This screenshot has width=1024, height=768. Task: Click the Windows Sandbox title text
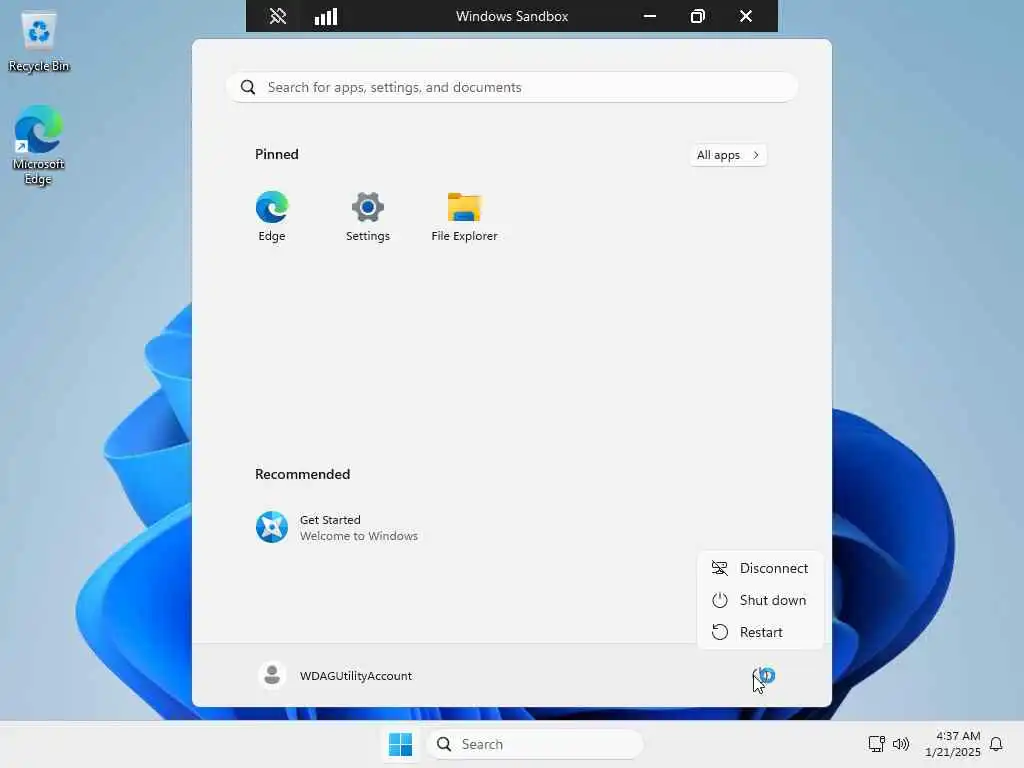[x=512, y=16]
